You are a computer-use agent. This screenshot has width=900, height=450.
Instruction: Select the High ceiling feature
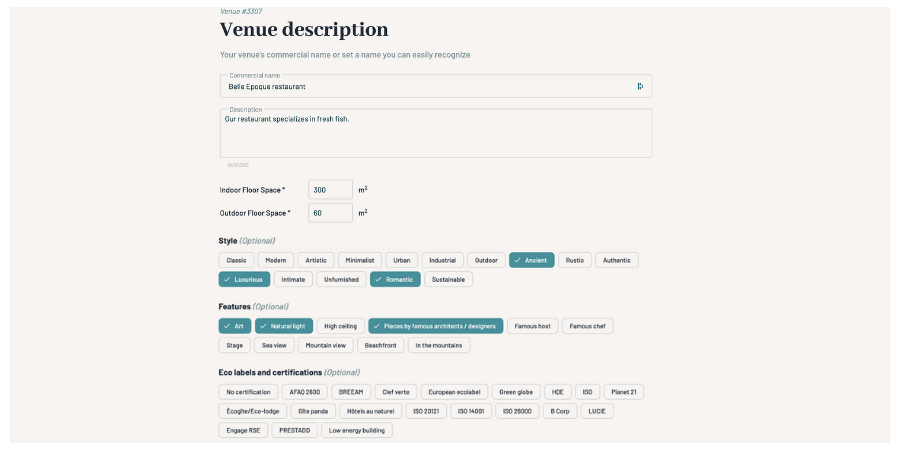point(340,326)
